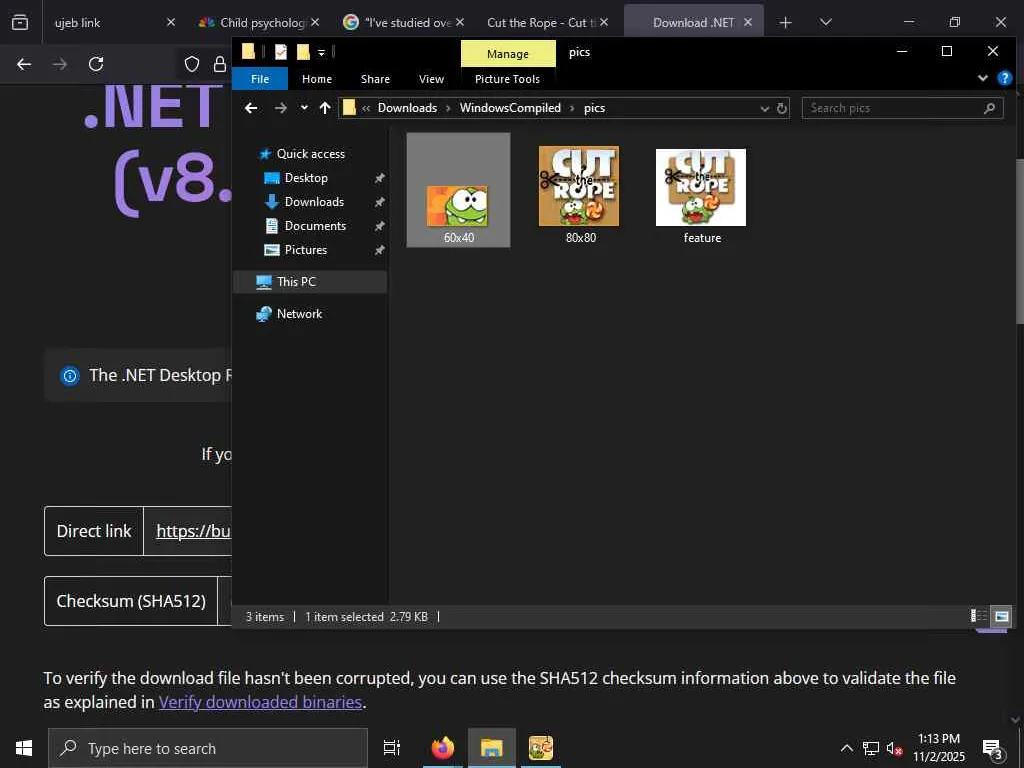Open Customize Quick Access Toolbar dropdown

coord(321,52)
